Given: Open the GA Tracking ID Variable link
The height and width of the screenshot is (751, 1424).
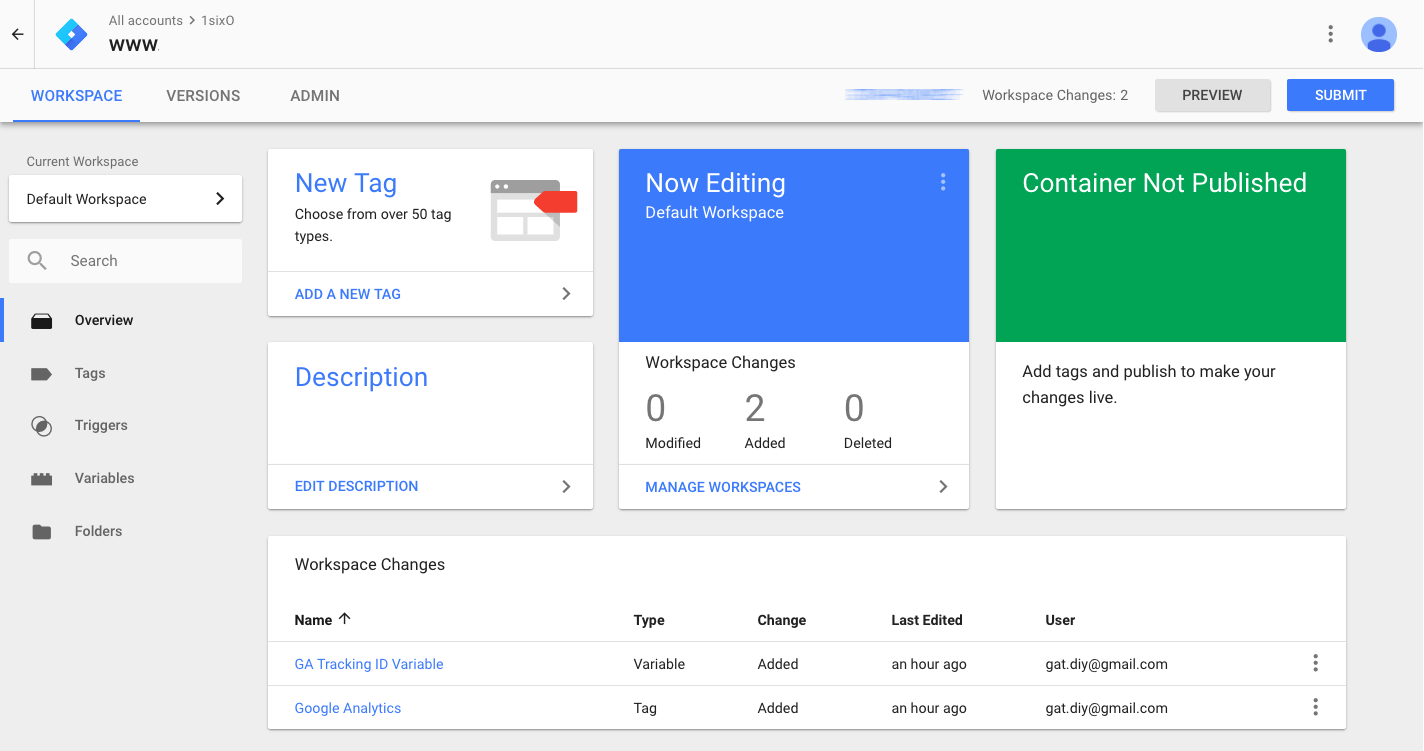Looking at the screenshot, I should (x=369, y=664).
